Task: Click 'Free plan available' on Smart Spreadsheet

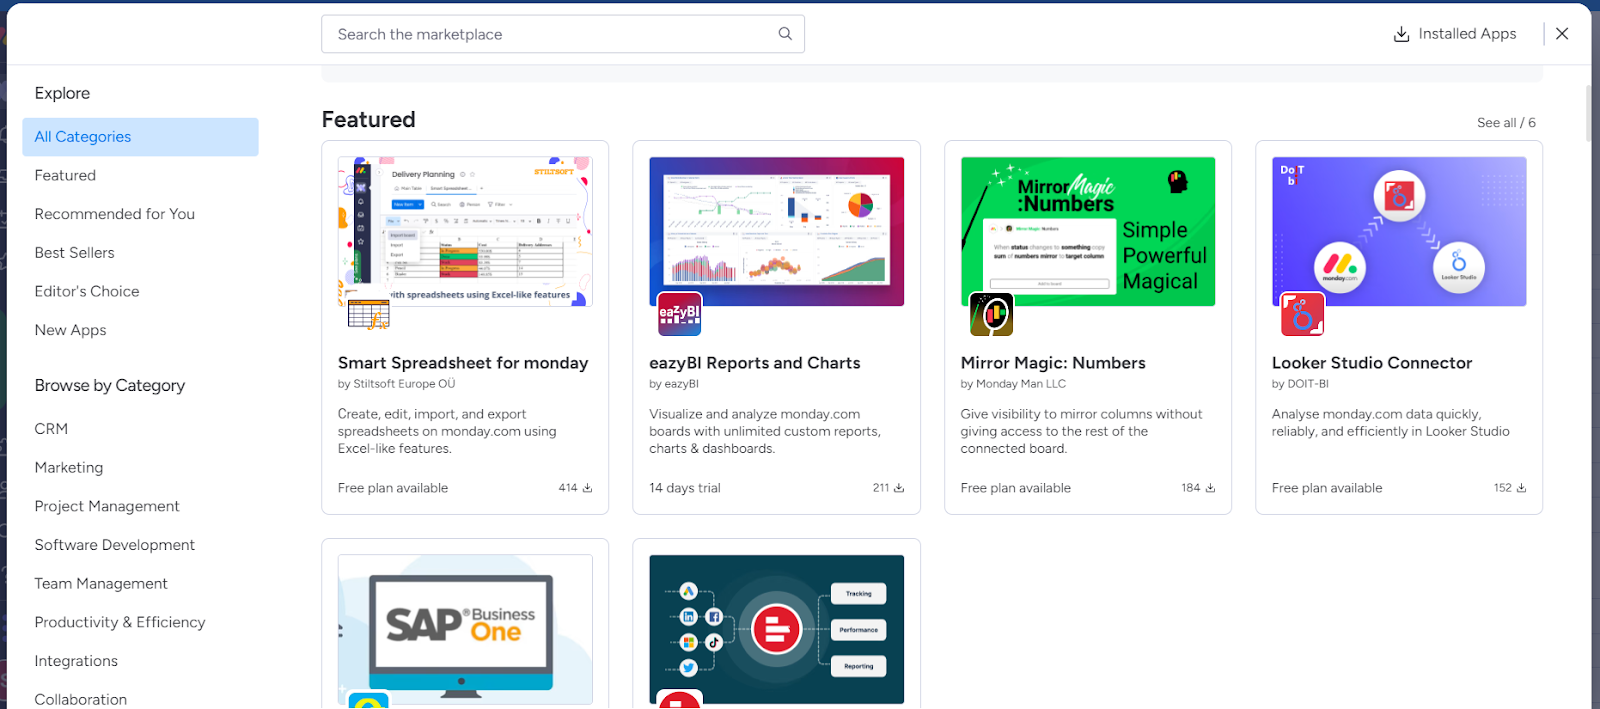Action: (x=393, y=488)
